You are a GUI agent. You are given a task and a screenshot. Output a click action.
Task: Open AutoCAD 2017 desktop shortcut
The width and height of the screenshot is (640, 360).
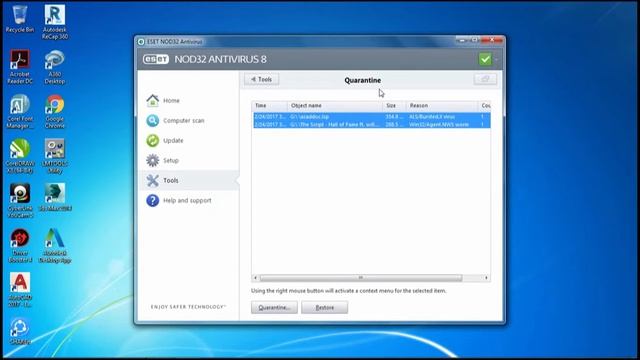tap(20, 290)
